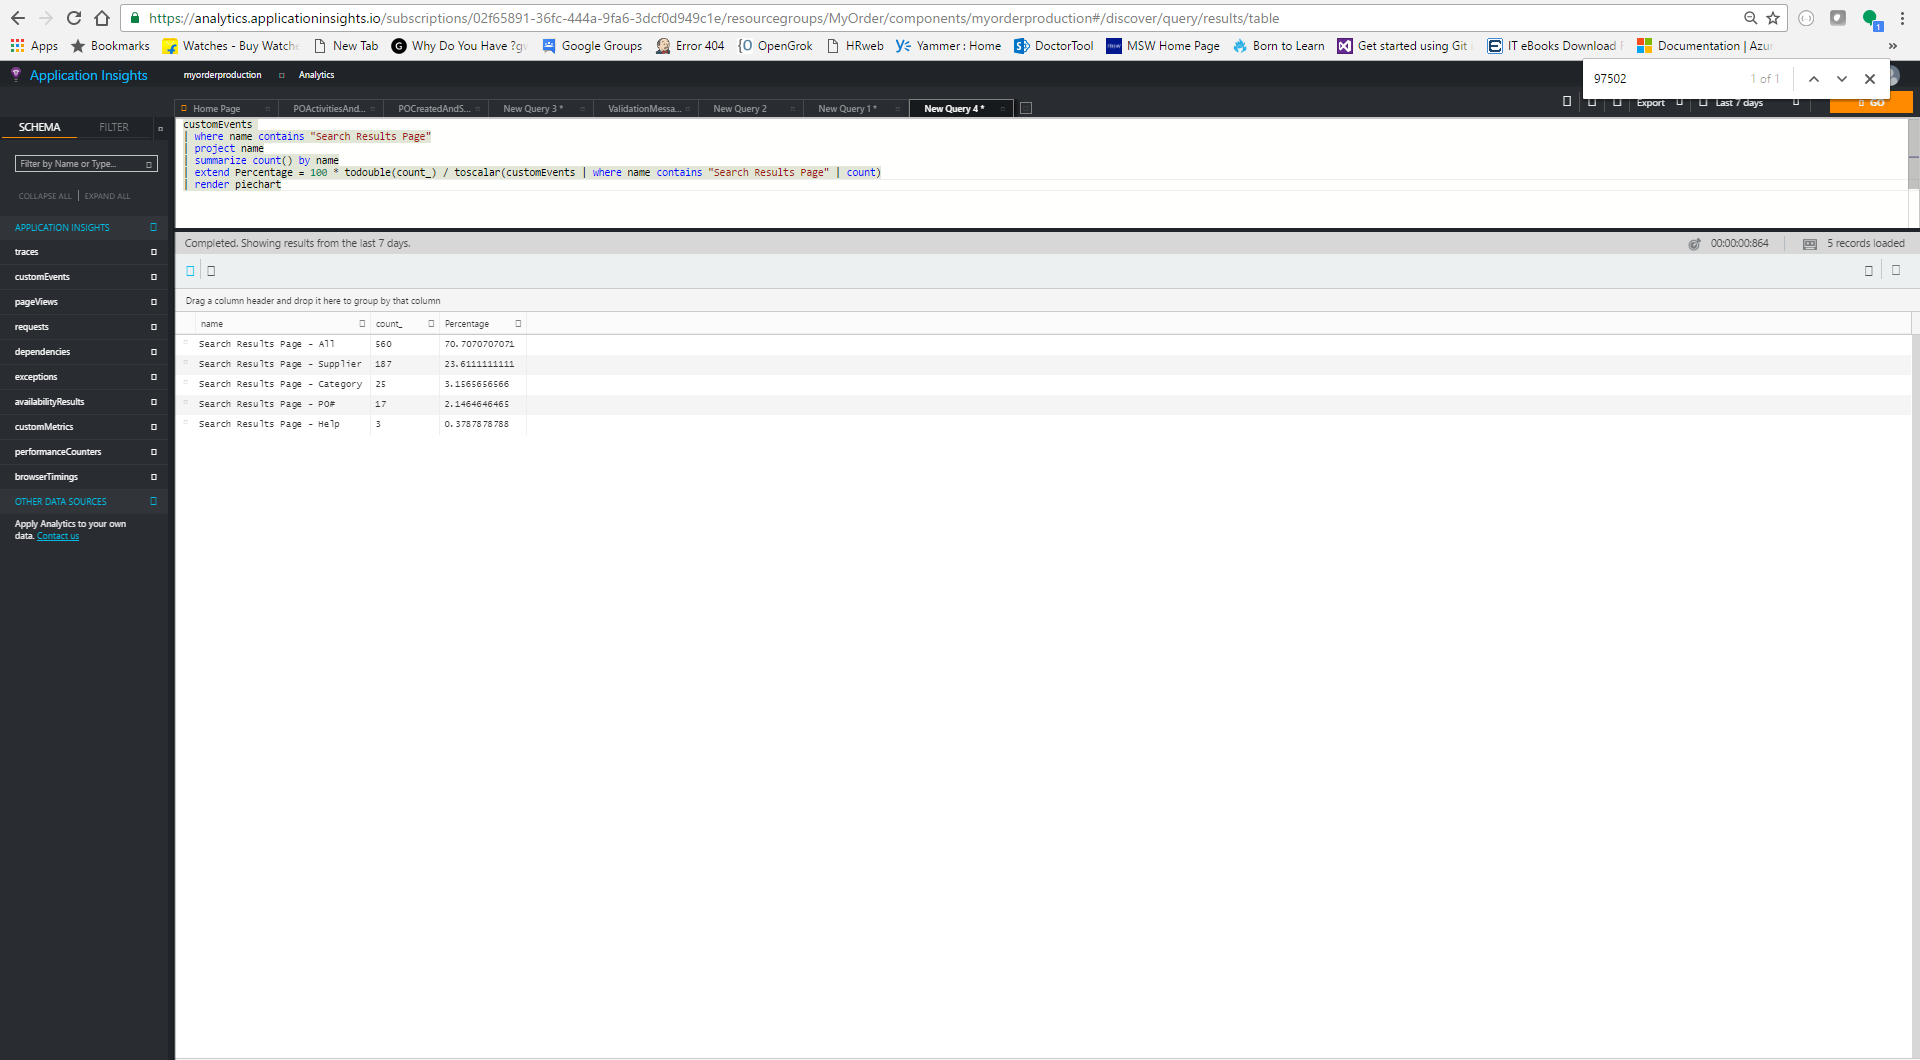
Task: Click the Application Insights lightbulb logo
Action: [16, 75]
